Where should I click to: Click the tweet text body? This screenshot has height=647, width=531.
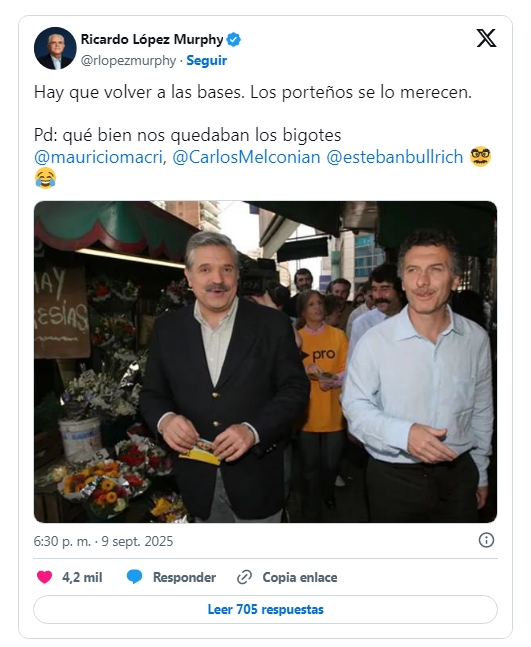tap(262, 136)
